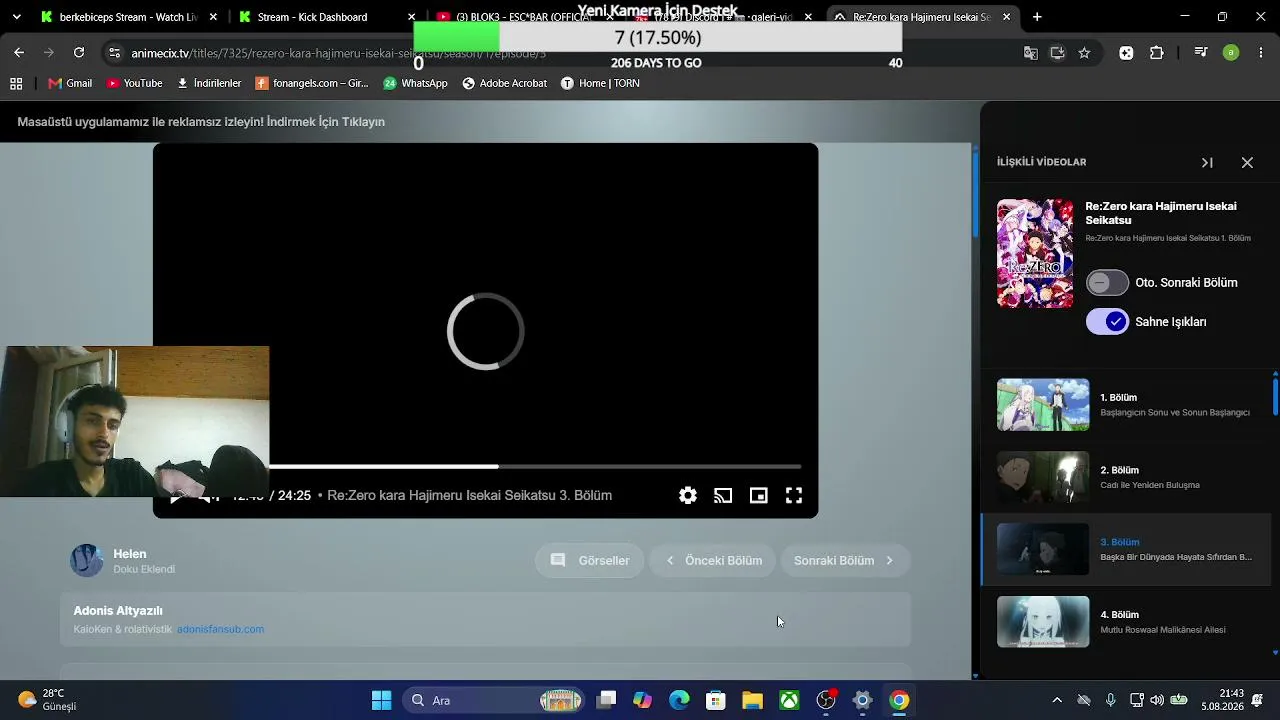Open Windows Settings from taskbar
Viewport: 1280px width, 720px height.
pyautogui.click(x=863, y=700)
